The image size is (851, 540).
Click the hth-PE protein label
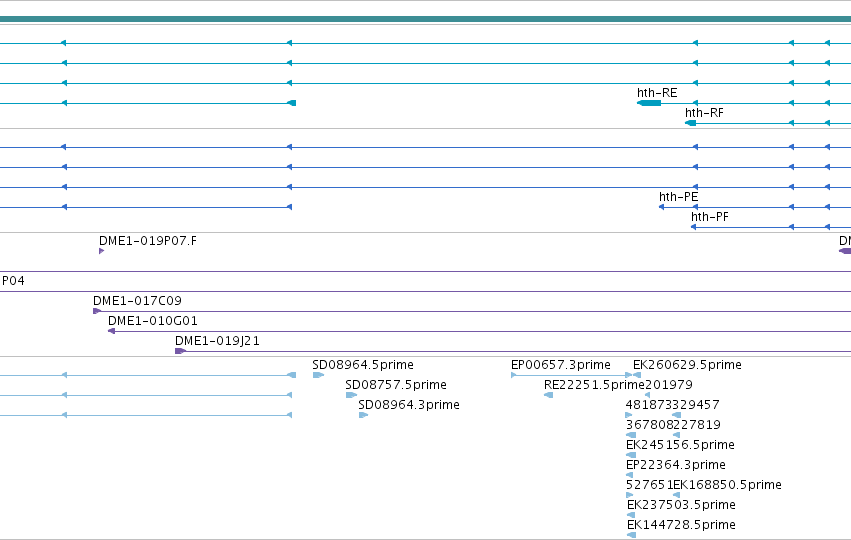coord(678,197)
